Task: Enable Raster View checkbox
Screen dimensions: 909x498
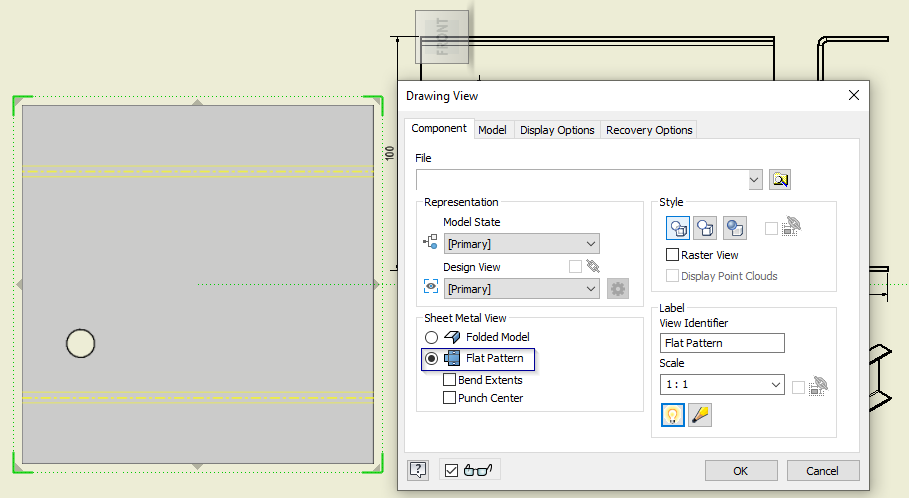Action: pos(672,255)
